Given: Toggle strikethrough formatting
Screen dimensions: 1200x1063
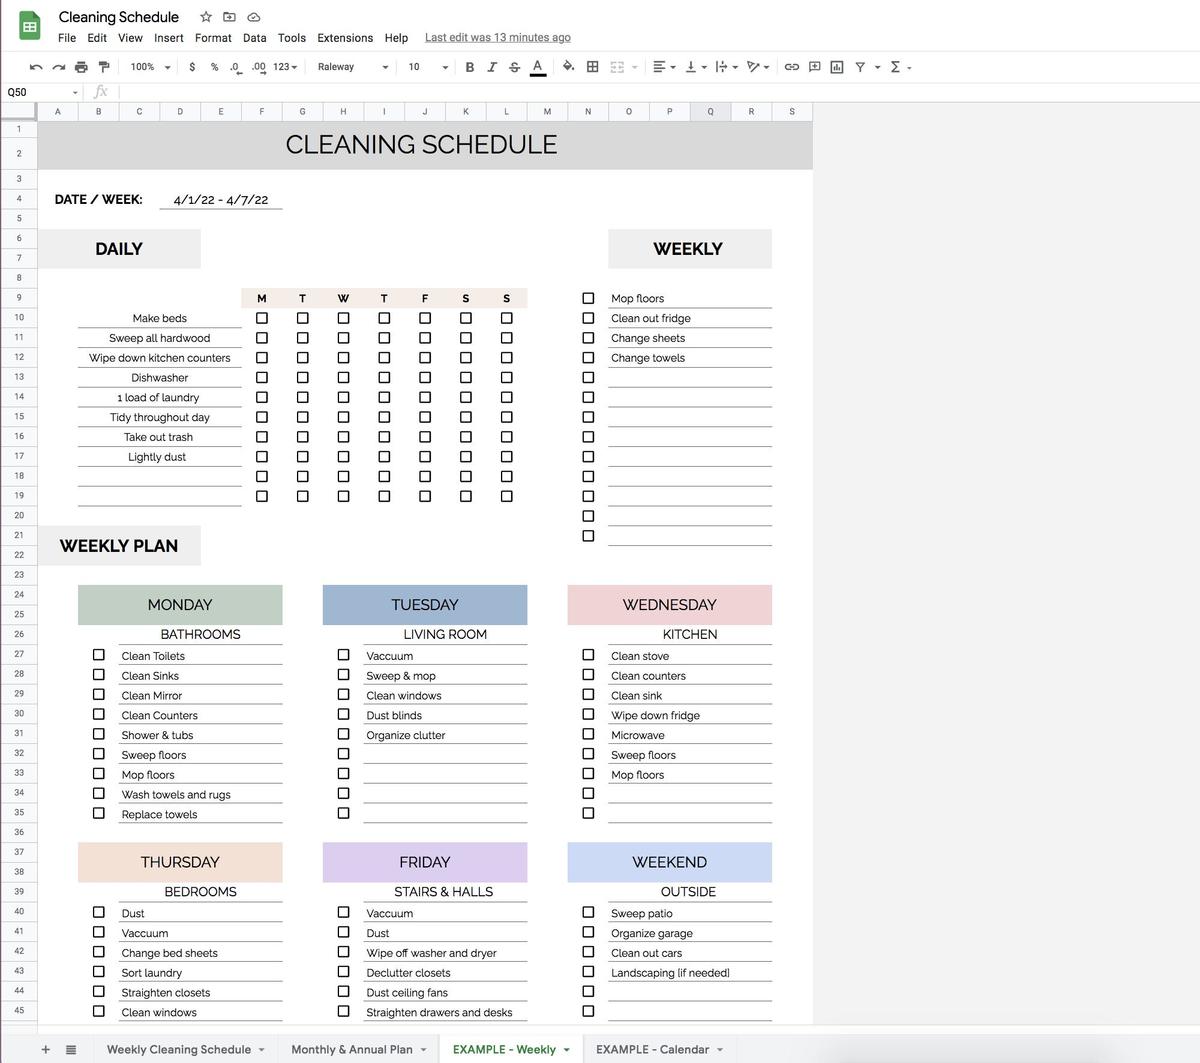Looking at the screenshot, I should click(x=514, y=67).
